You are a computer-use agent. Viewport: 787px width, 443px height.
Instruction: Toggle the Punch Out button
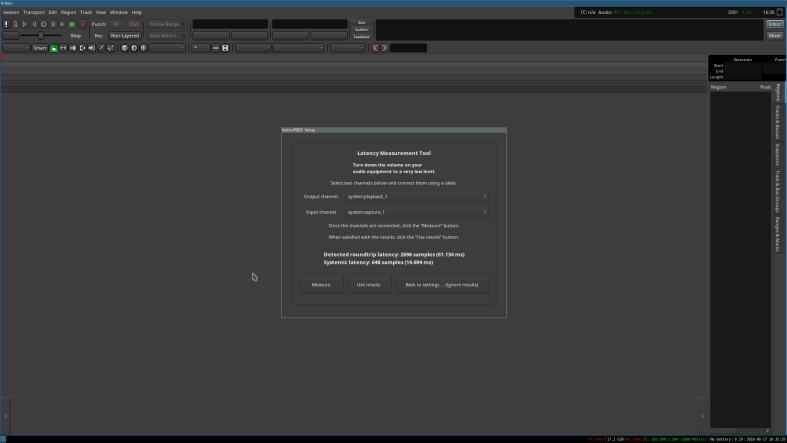pos(133,24)
